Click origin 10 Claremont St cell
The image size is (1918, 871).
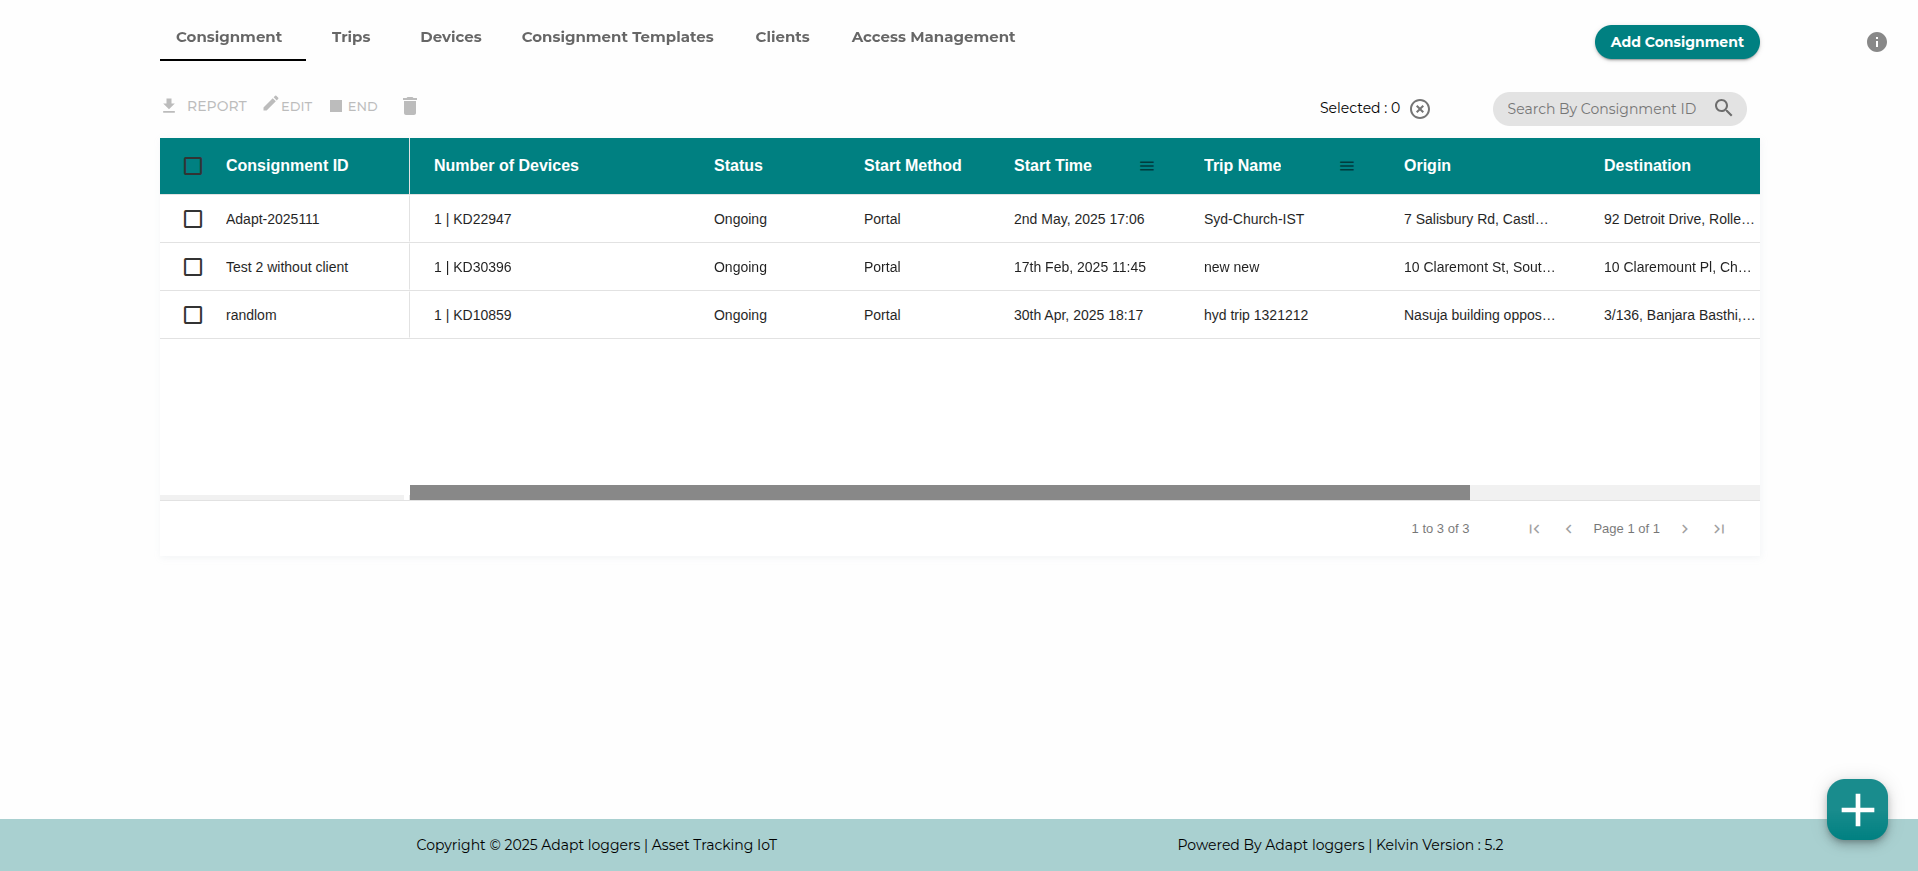1479,267
